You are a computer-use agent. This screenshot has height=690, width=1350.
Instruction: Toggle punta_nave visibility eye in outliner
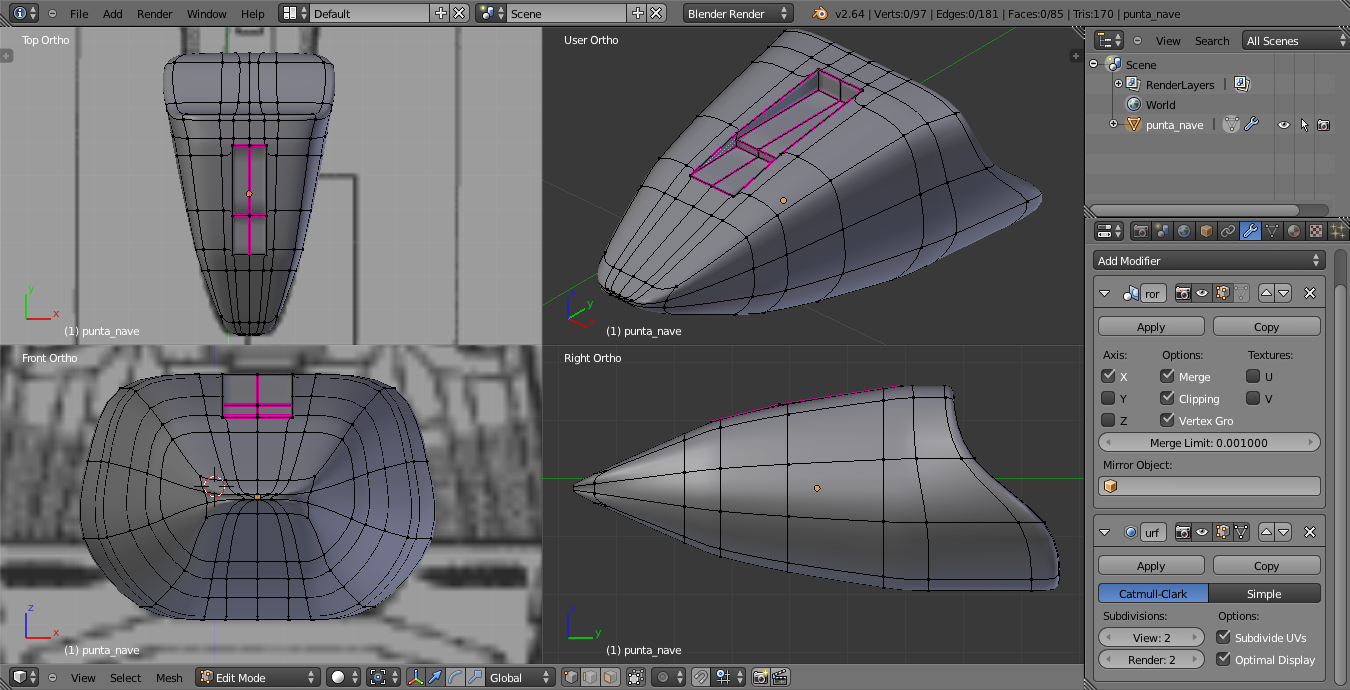pos(1284,125)
